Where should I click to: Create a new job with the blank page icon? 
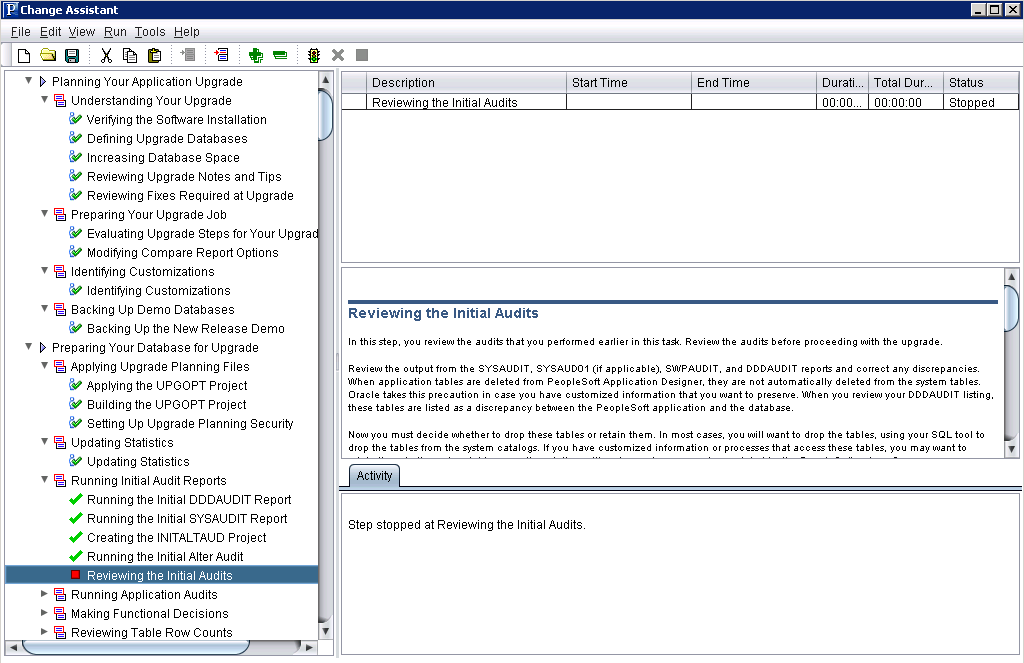[x=24, y=56]
